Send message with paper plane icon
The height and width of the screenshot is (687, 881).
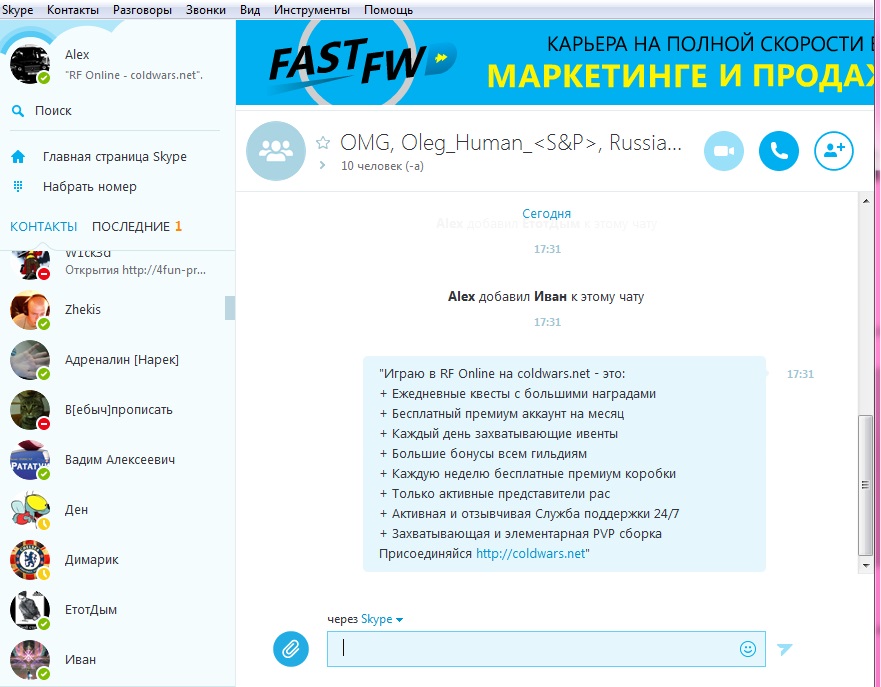(x=784, y=649)
